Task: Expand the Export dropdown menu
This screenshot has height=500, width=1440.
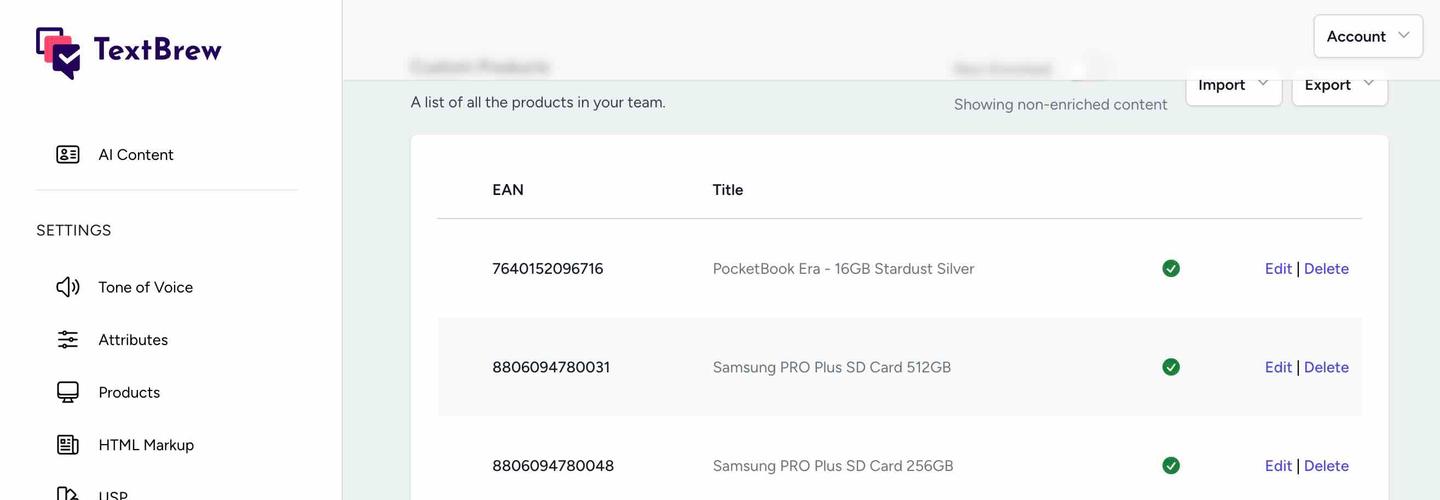Action: click(1339, 85)
